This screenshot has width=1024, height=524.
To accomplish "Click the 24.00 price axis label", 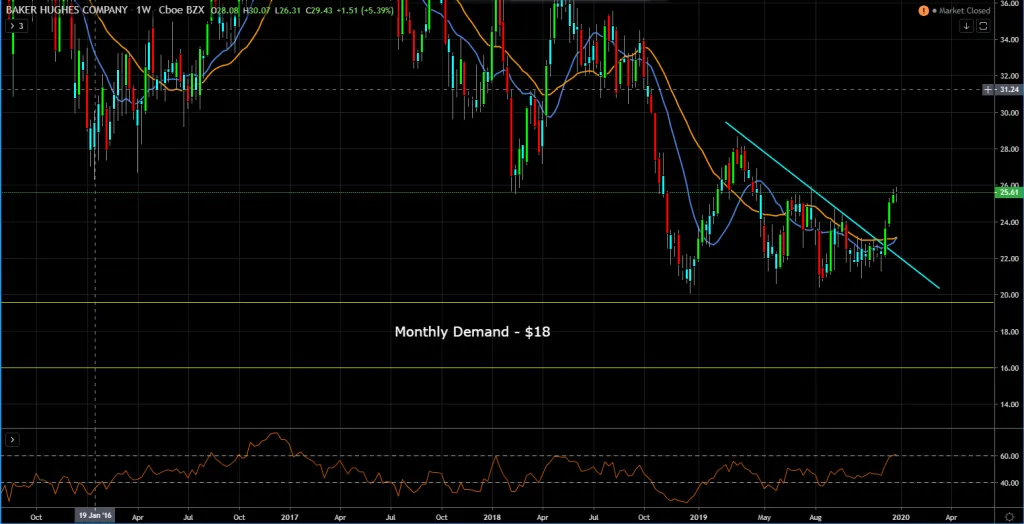I will click(1010, 222).
